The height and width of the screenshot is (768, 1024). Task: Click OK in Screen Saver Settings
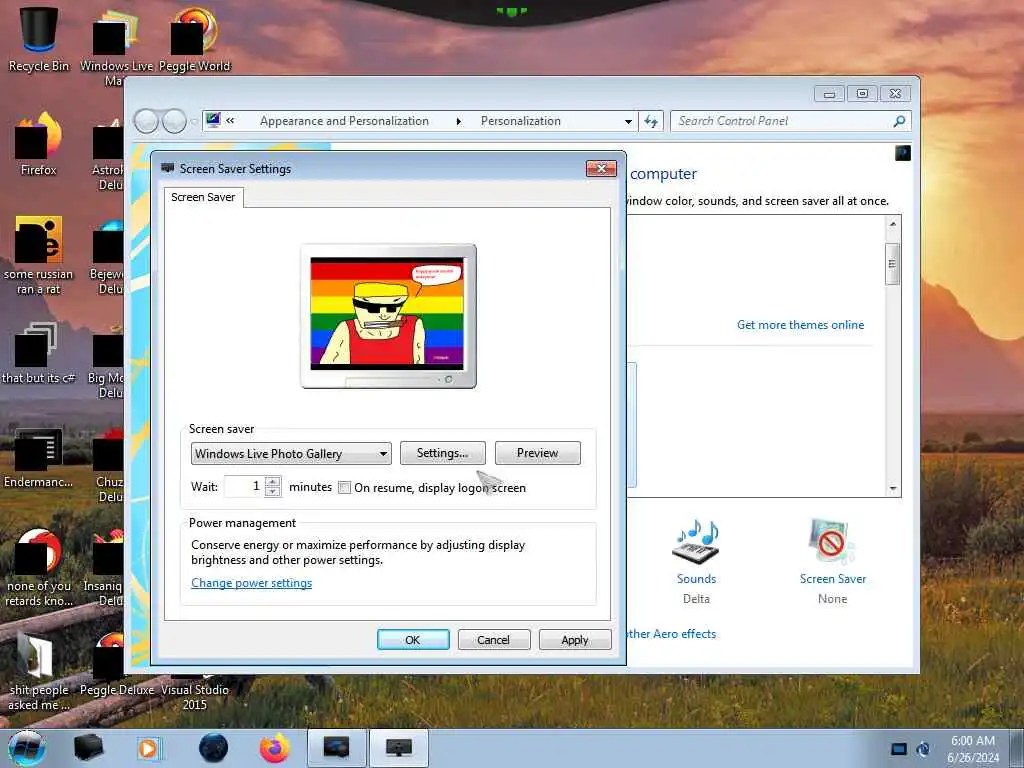click(x=413, y=640)
